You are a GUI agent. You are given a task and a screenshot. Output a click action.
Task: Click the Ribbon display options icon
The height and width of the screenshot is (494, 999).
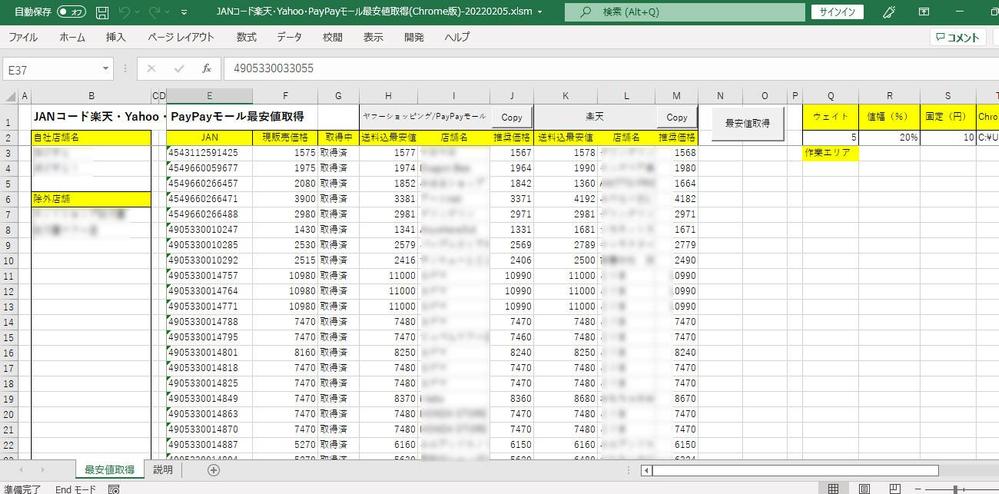924,12
